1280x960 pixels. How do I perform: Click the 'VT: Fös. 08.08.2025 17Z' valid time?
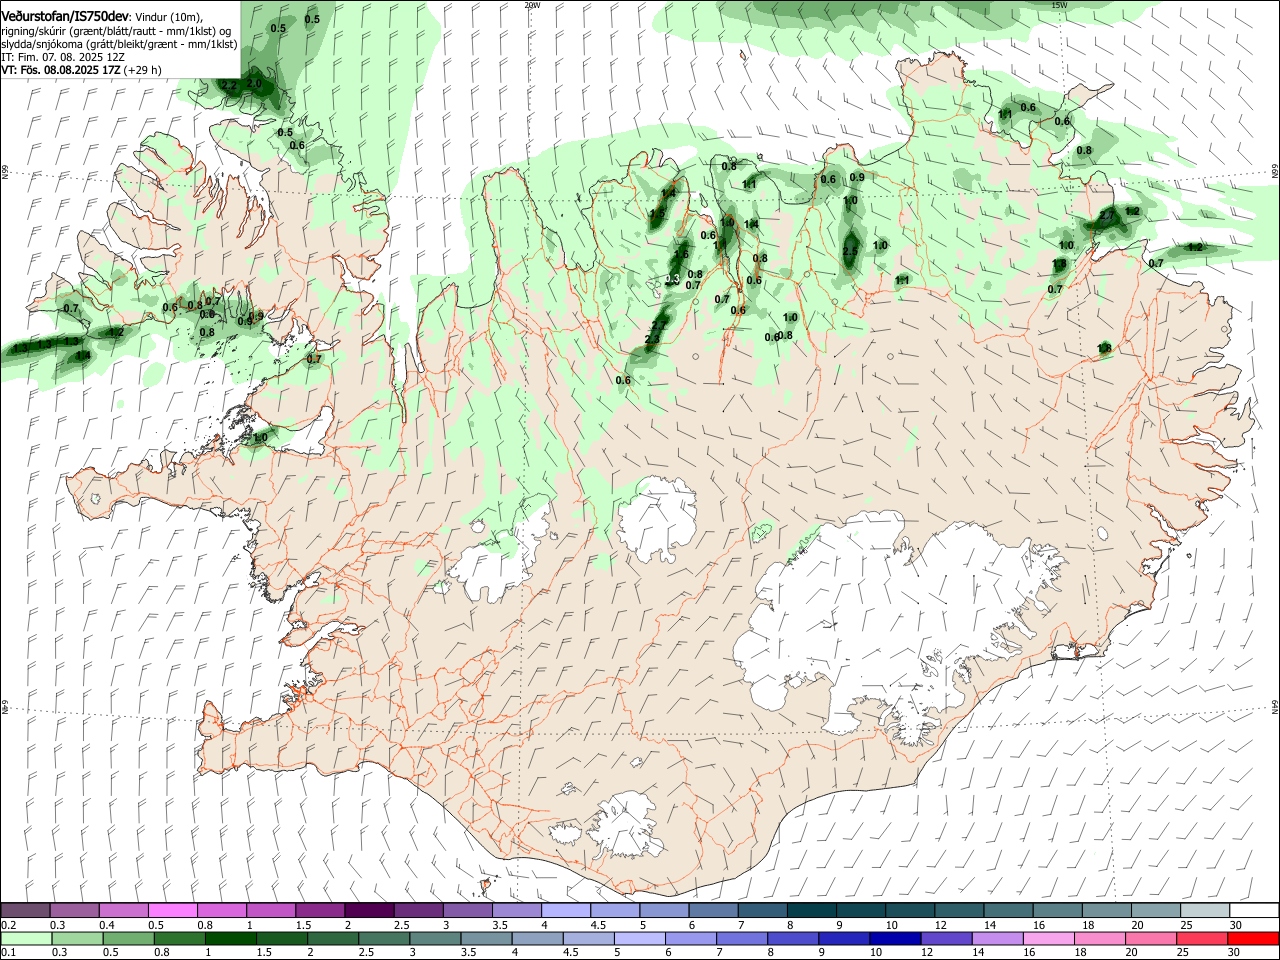pyautogui.click(x=61, y=70)
